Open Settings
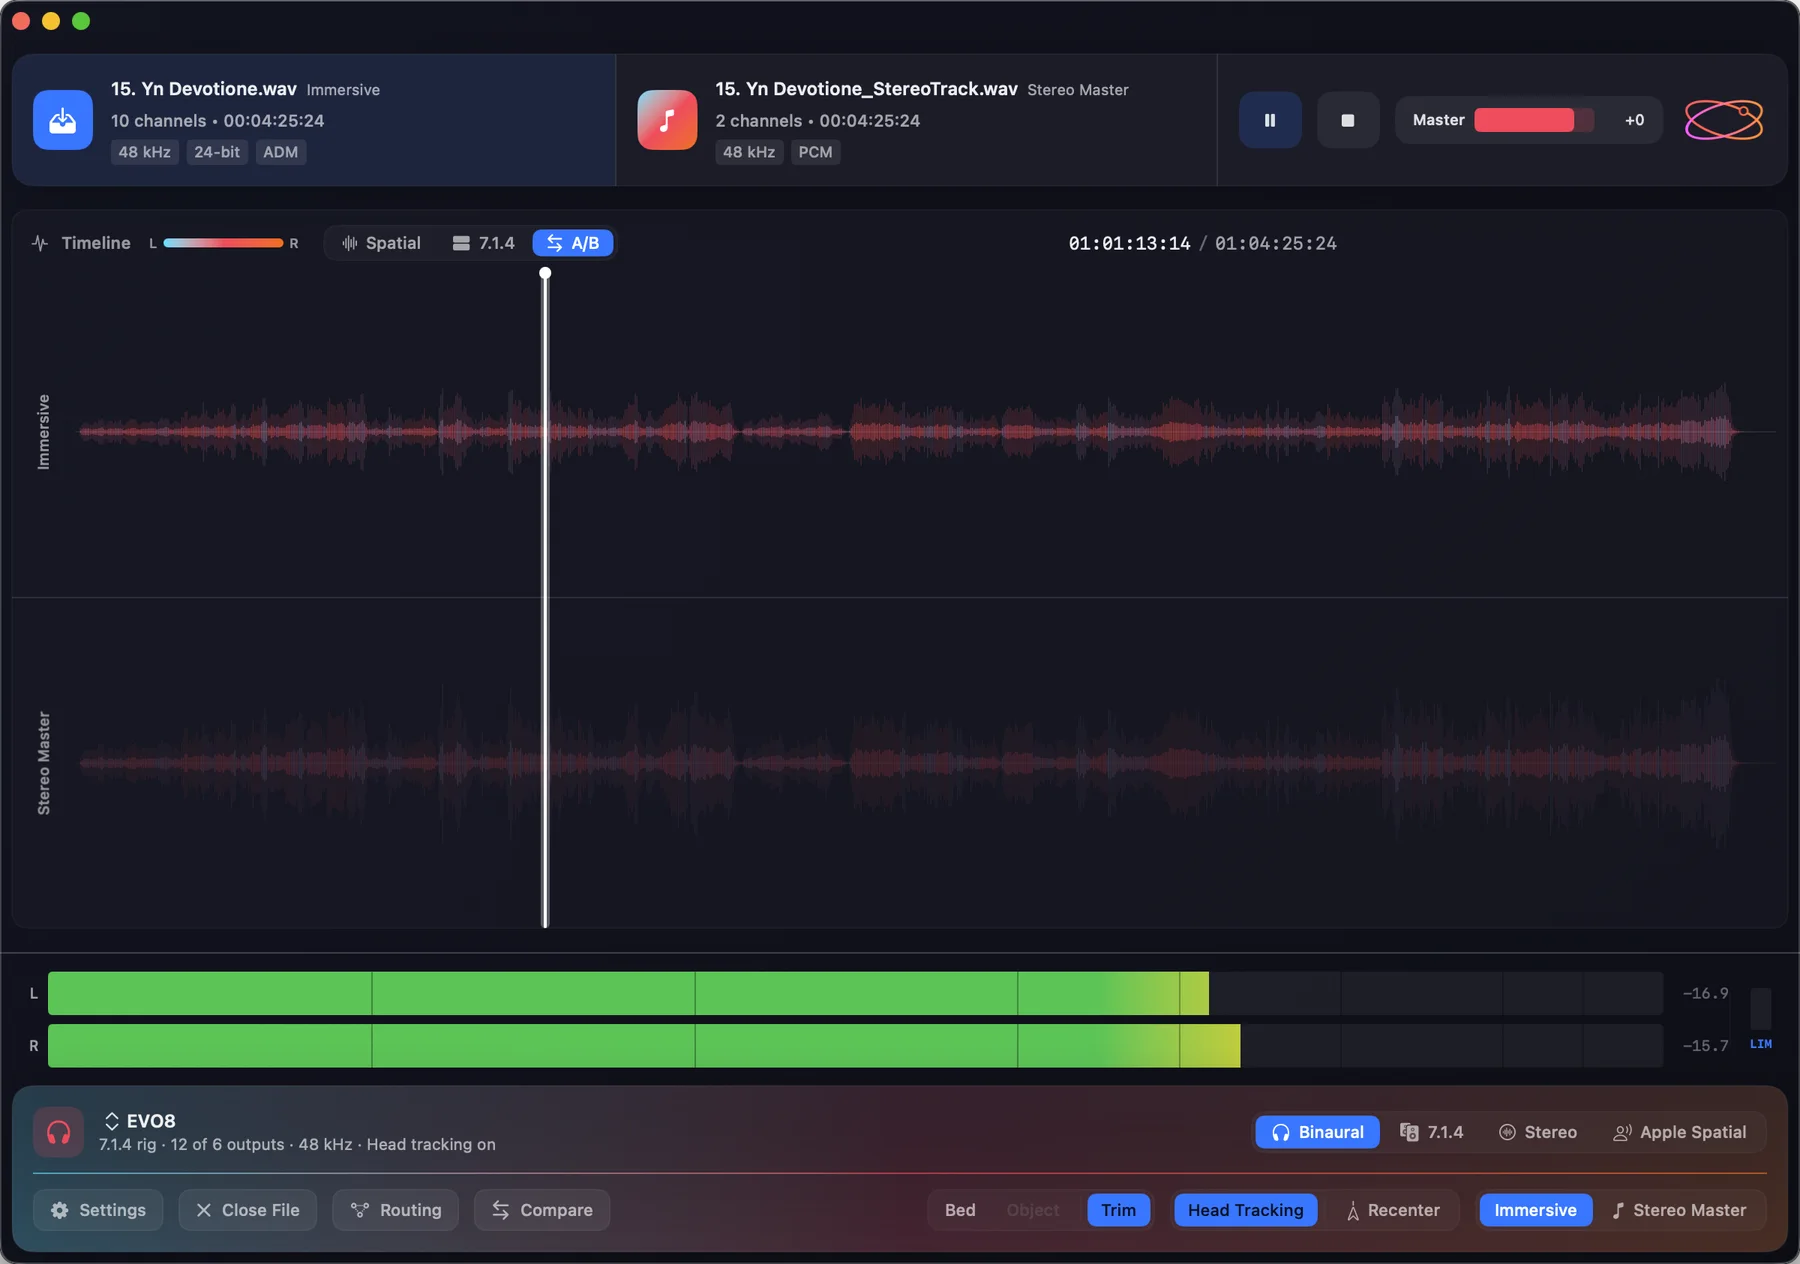 coord(98,1210)
